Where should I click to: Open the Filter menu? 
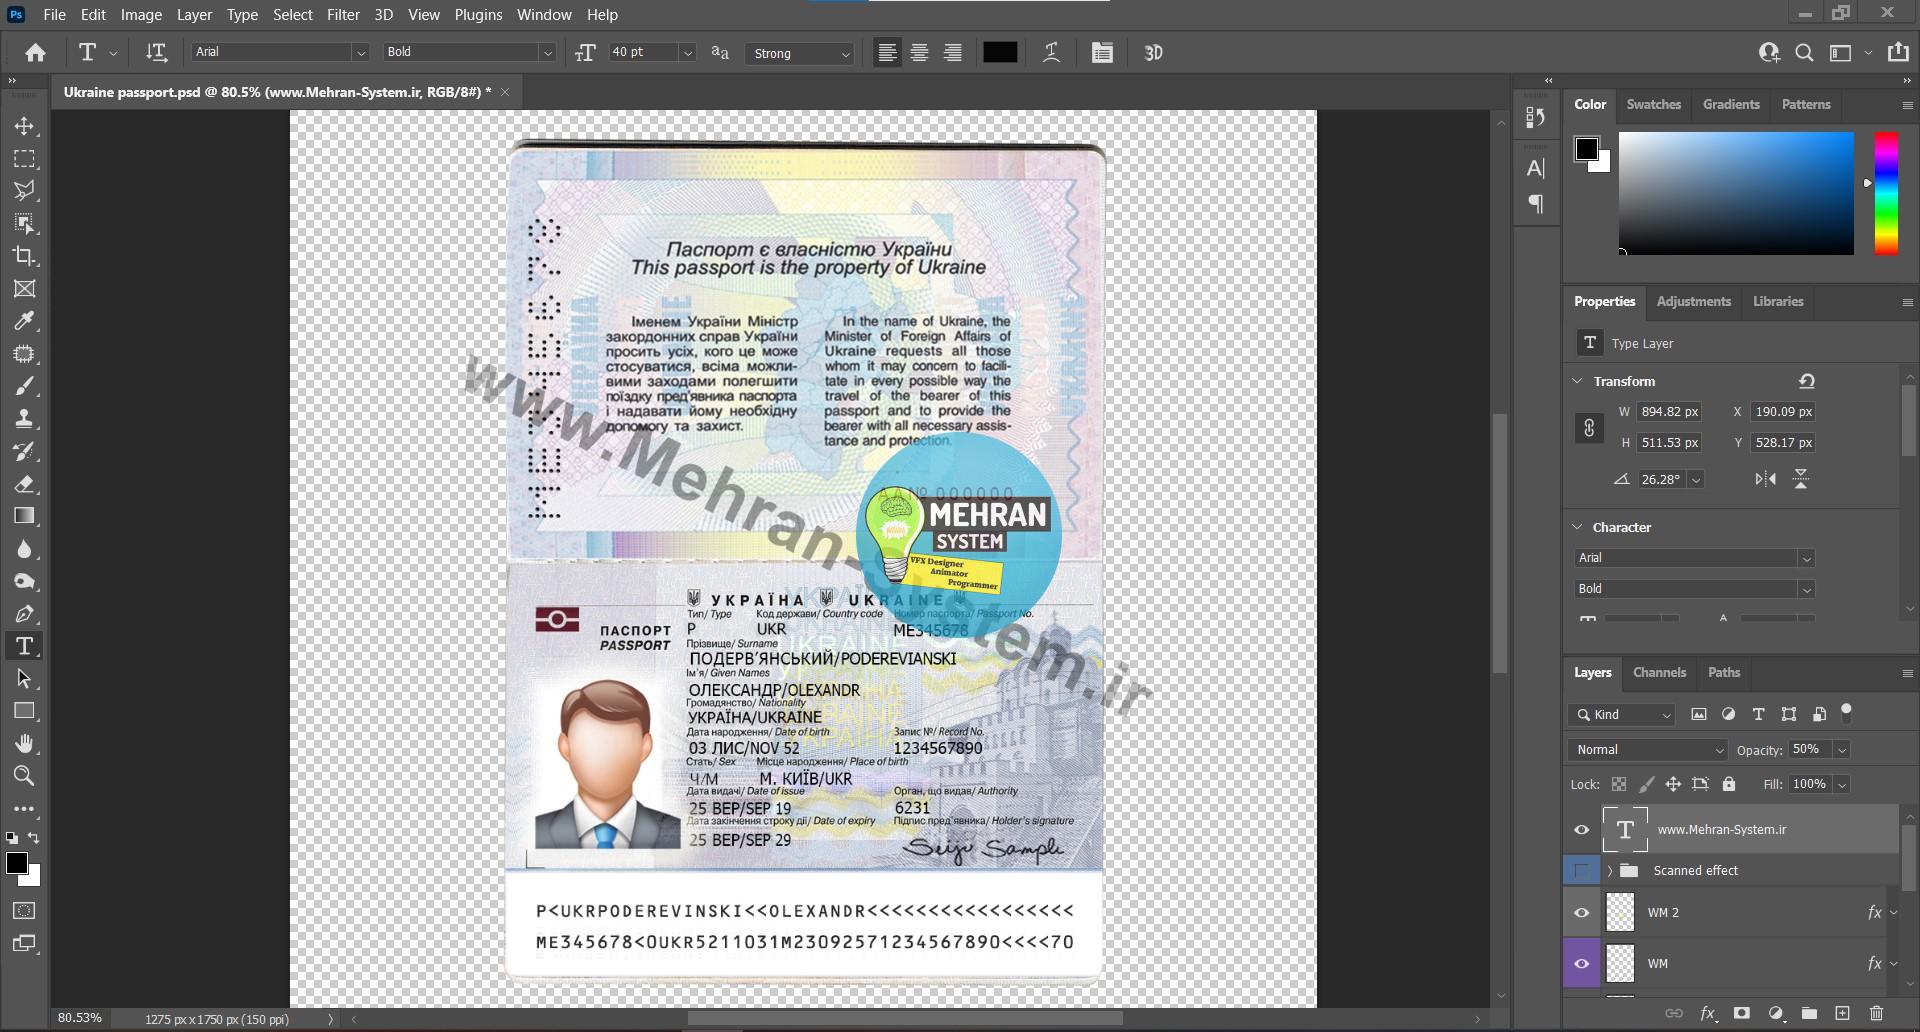click(343, 15)
